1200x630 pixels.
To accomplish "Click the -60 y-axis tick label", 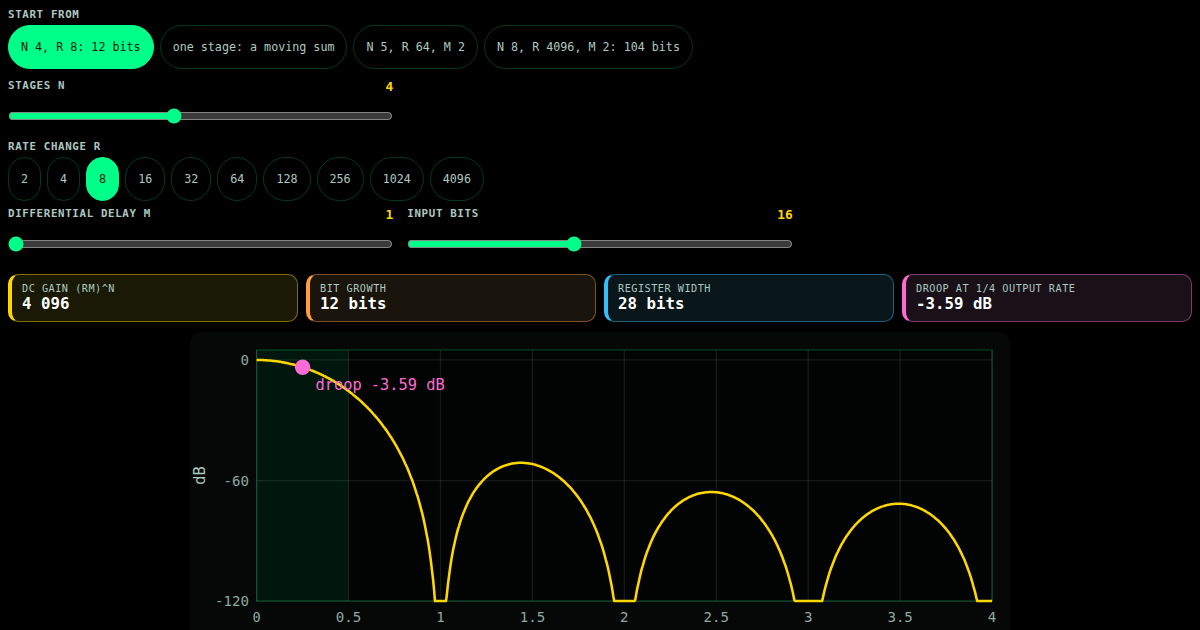I will [236, 481].
